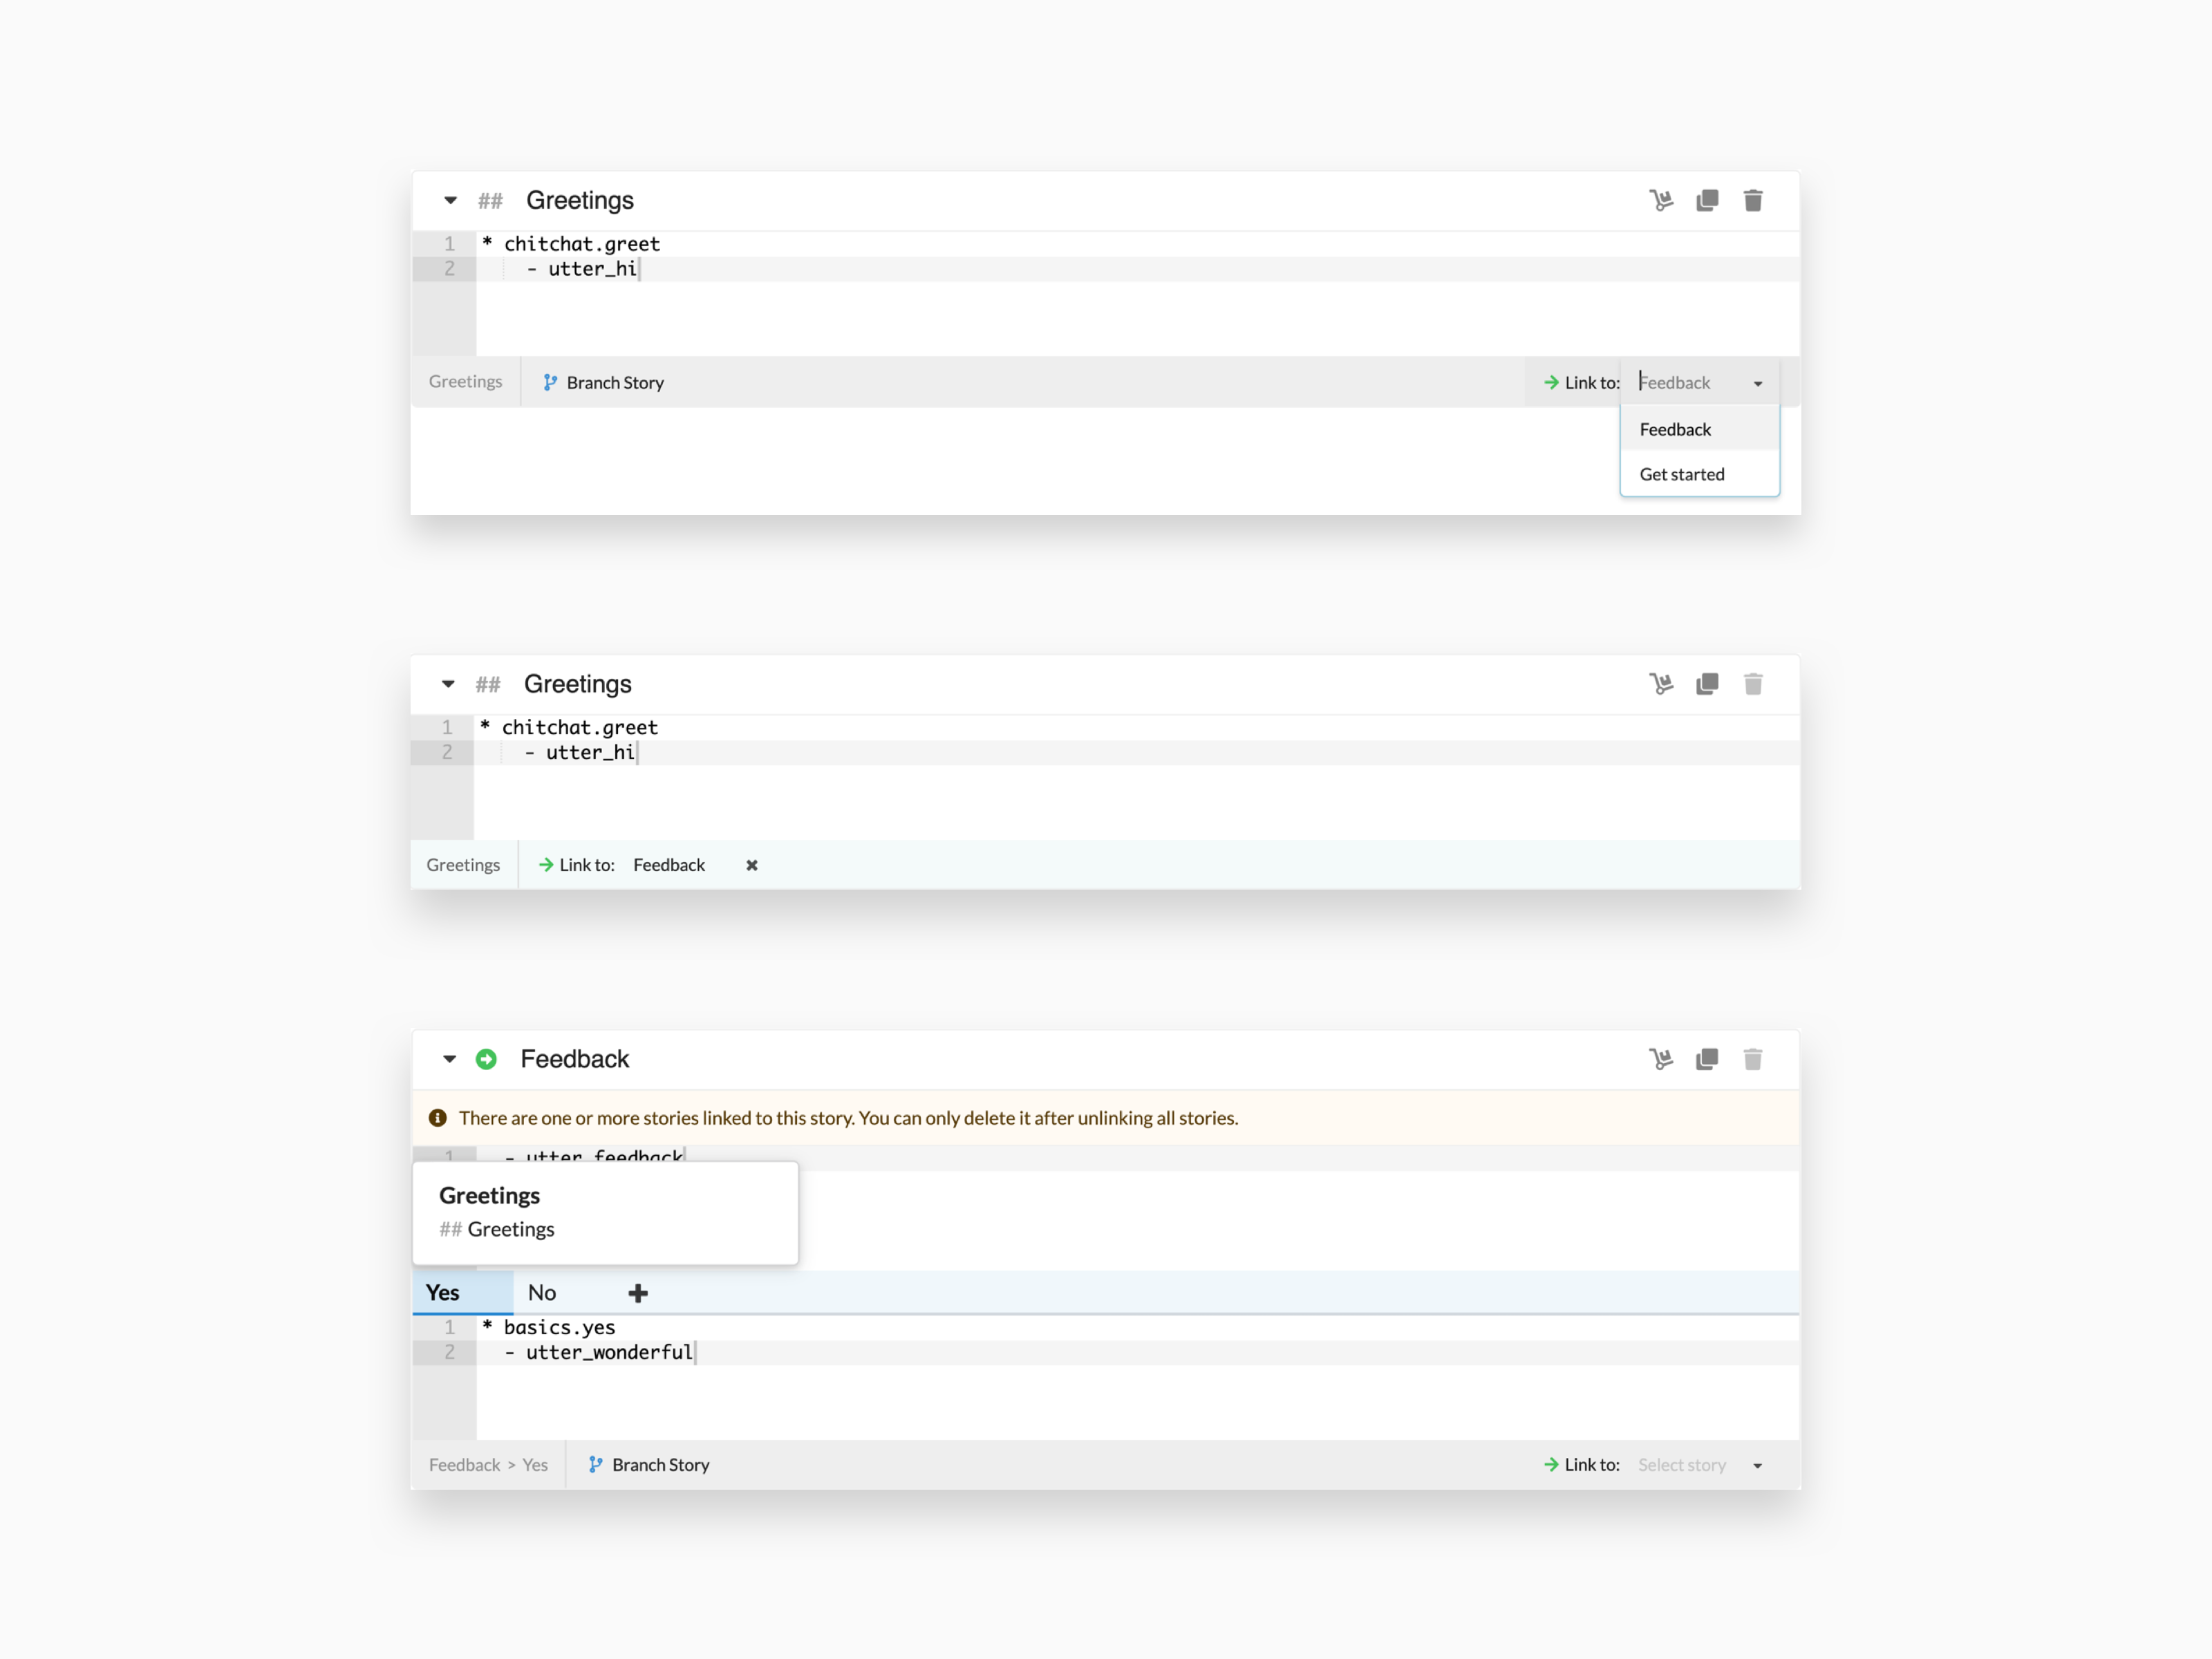Open the 'Select story' link dropdown
Image resolution: width=2212 pixels, height=1659 pixels.
[1700, 1465]
